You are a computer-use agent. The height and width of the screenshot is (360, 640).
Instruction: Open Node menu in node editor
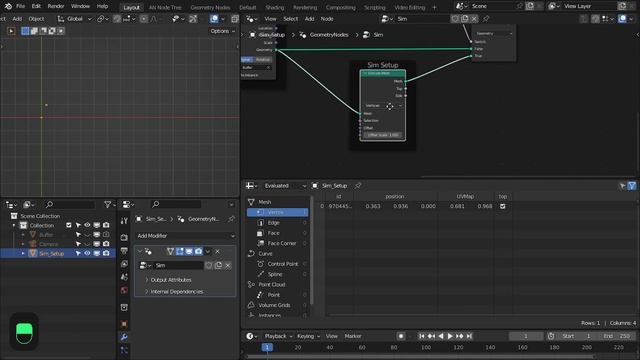coord(327,19)
